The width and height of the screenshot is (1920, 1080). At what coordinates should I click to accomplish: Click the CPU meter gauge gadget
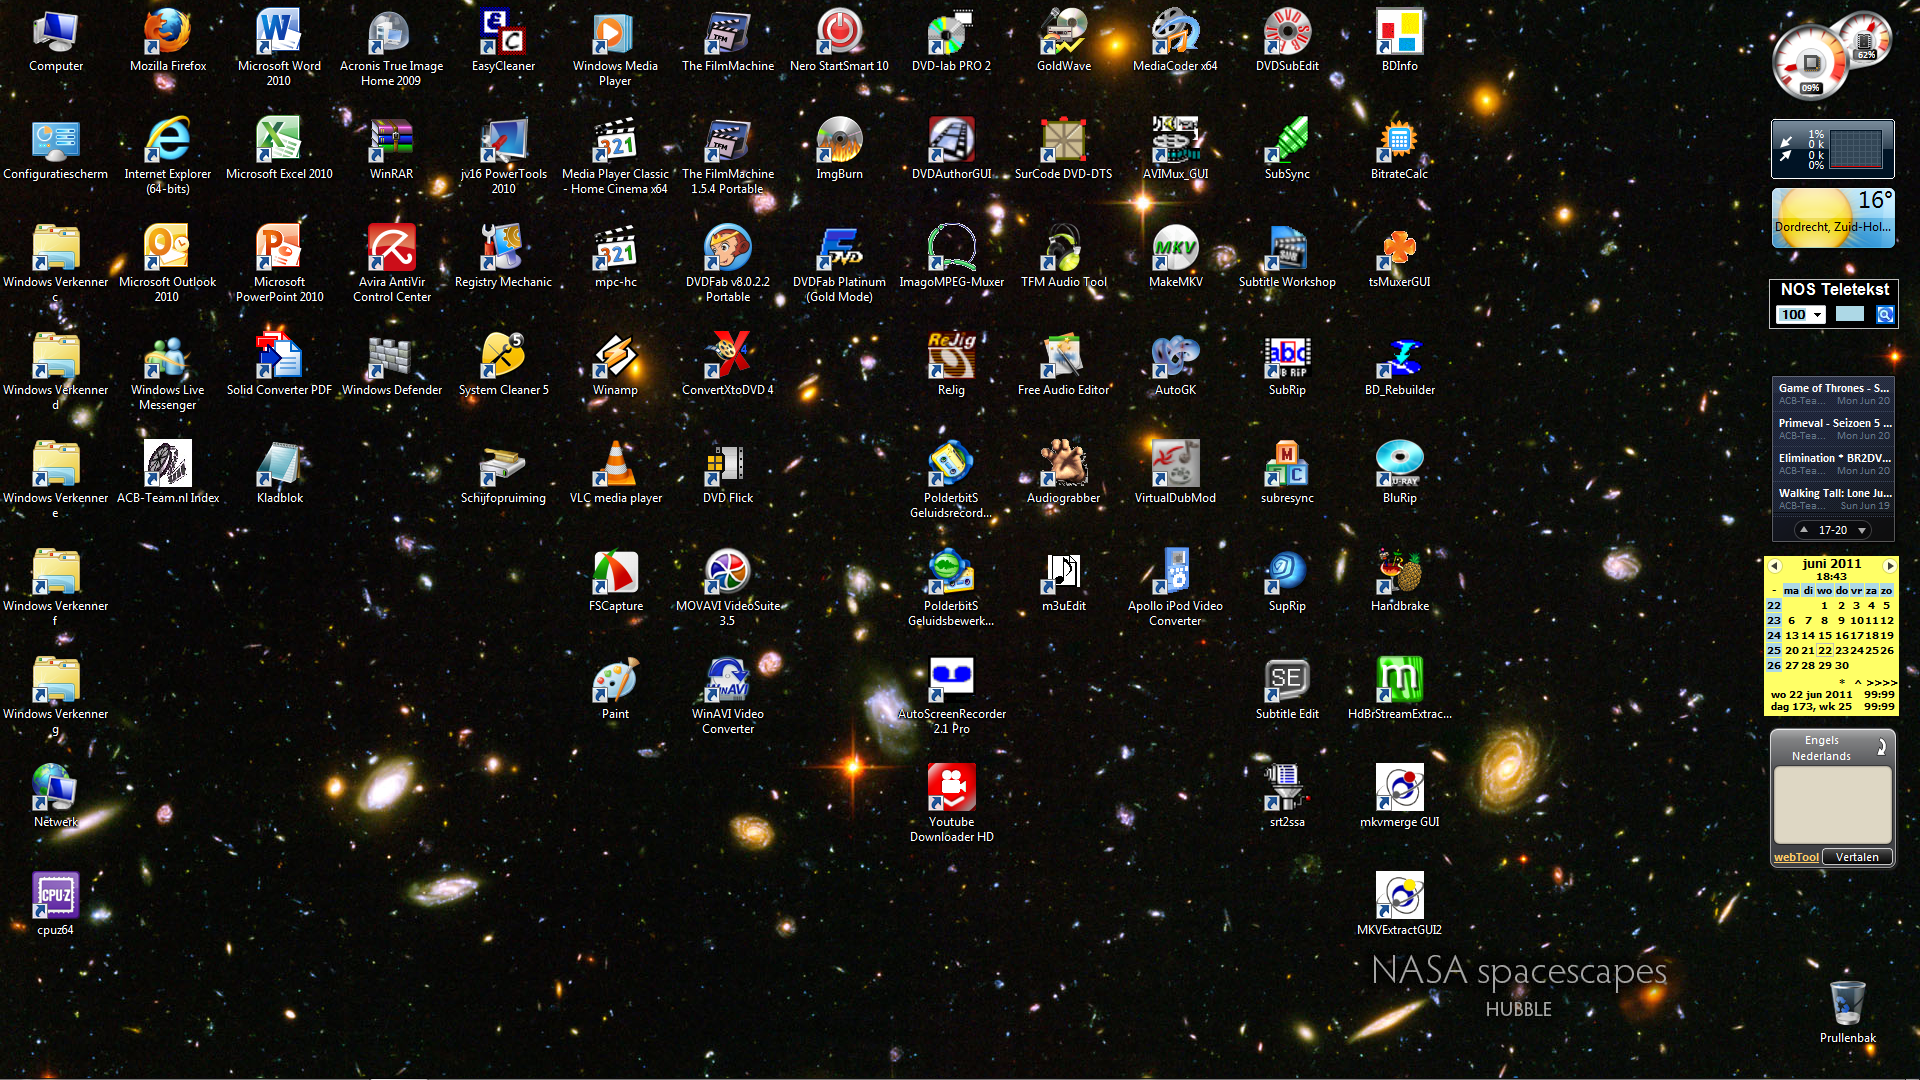tap(1810, 63)
